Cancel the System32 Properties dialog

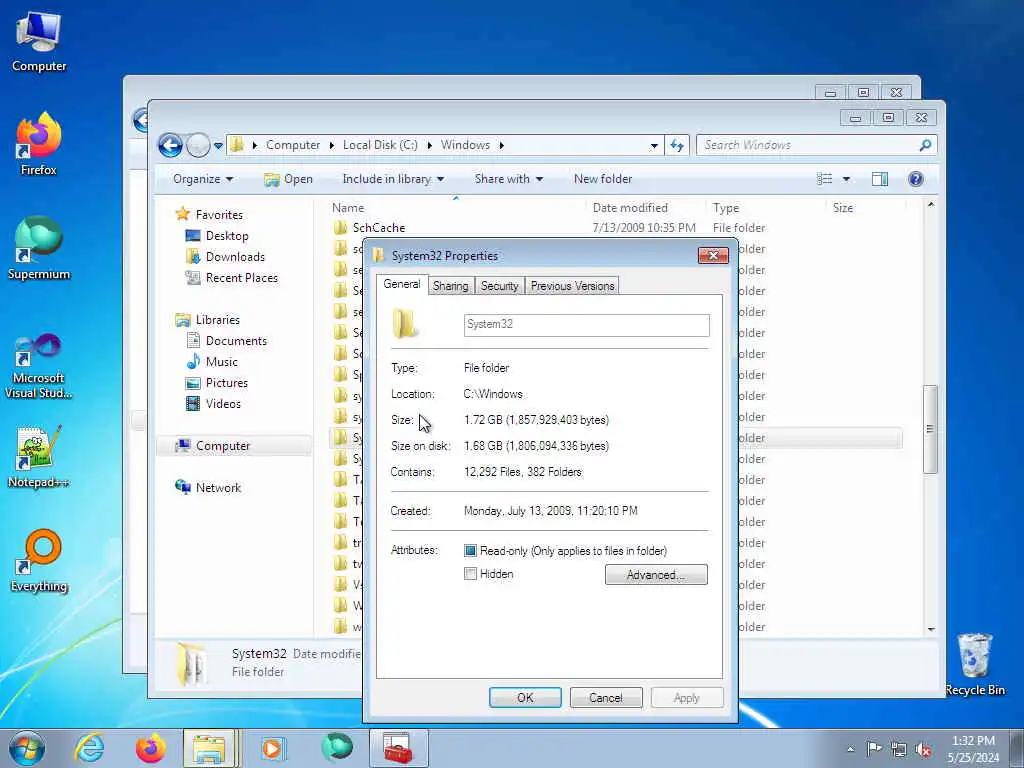coord(606,697)
